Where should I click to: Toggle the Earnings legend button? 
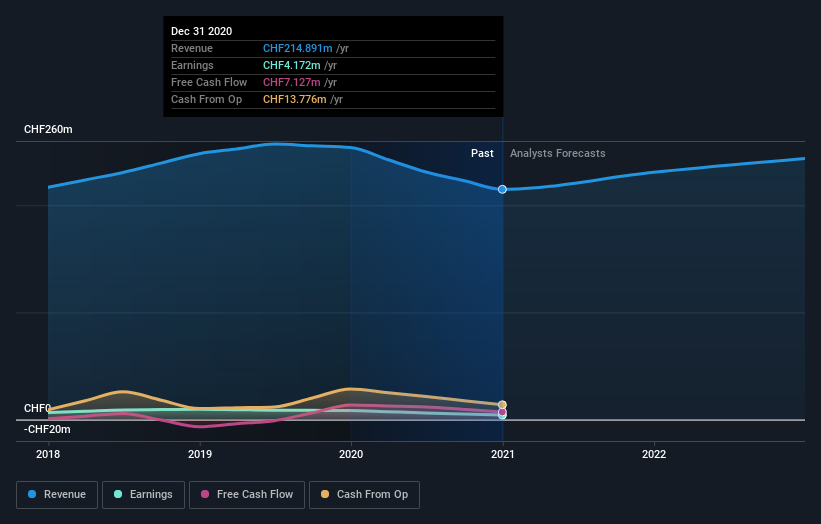click(143, 495)
